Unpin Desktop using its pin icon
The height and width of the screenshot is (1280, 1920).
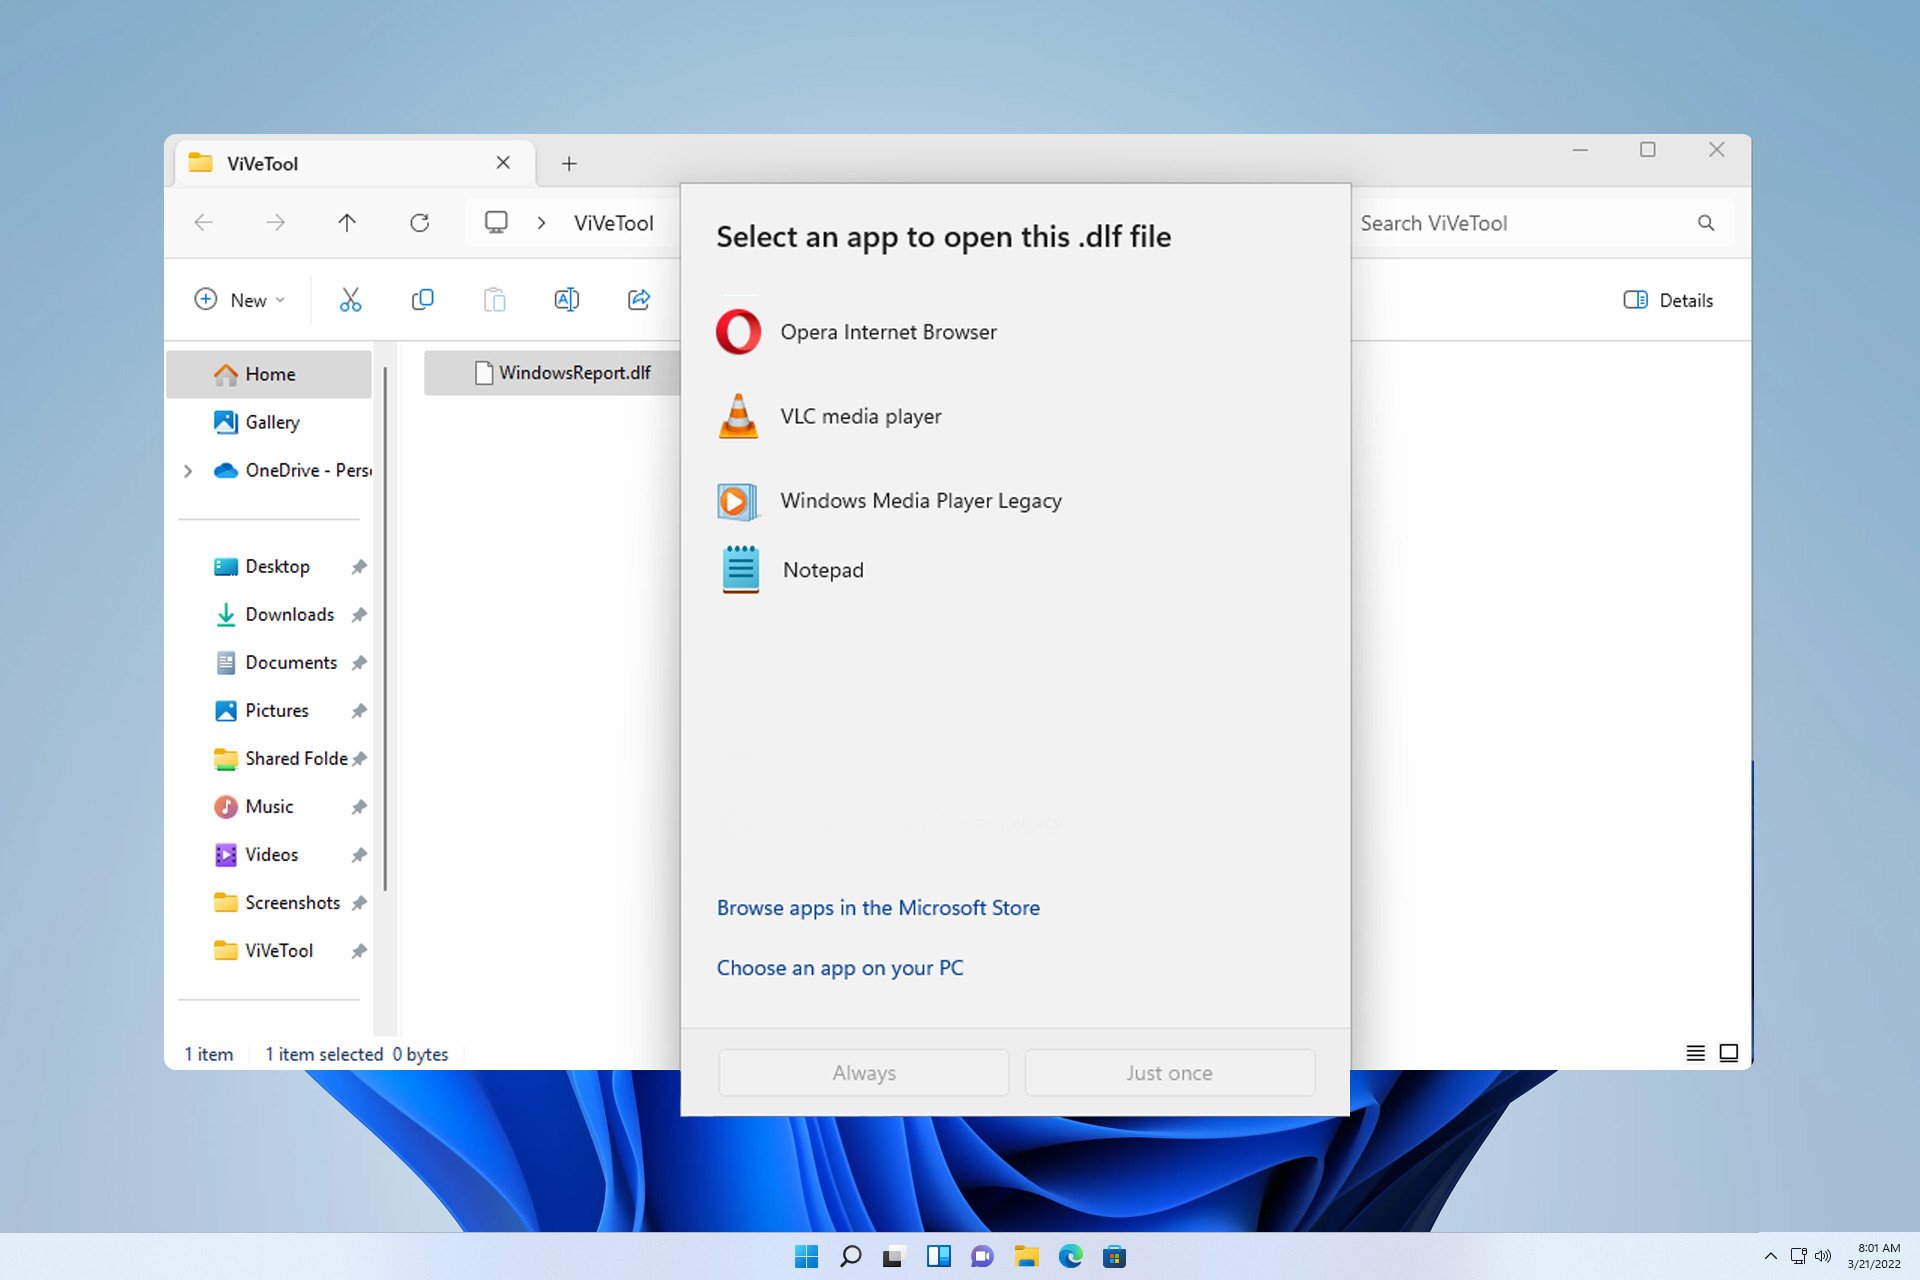click(359, 567)
